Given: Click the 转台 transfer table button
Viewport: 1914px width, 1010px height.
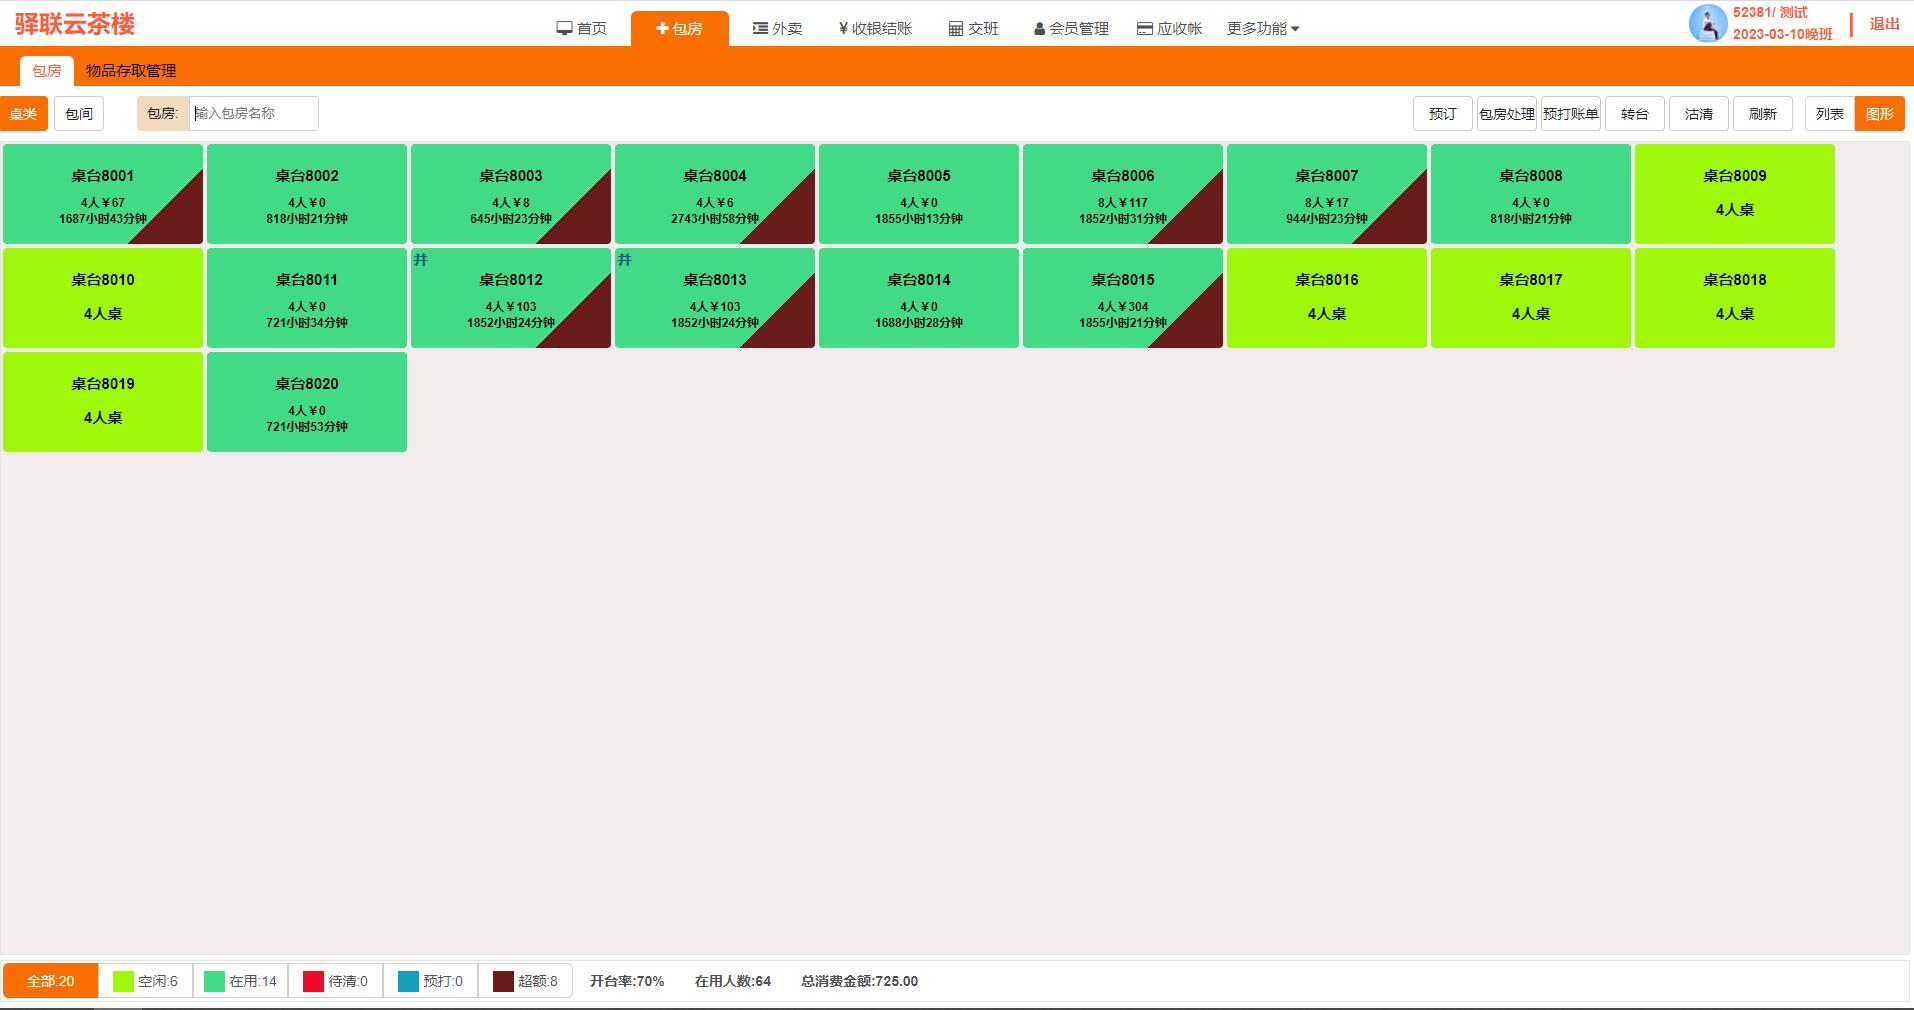Looking at the screenshot, I should (x=1634, y=114).
